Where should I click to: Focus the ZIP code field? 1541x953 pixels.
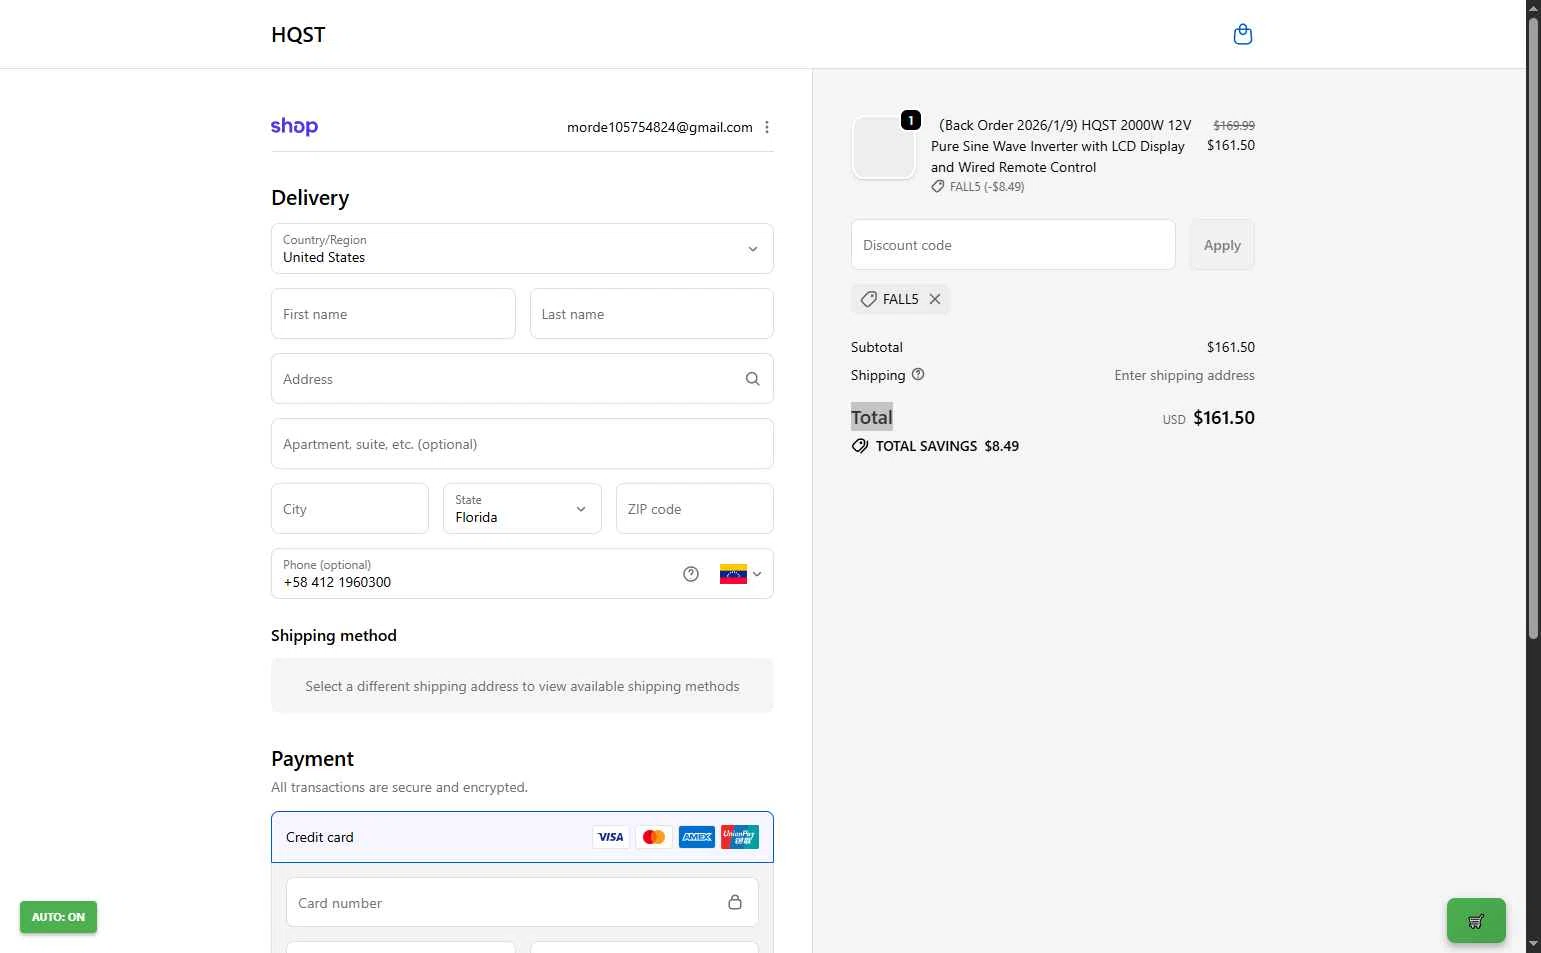tap(695, 509)
